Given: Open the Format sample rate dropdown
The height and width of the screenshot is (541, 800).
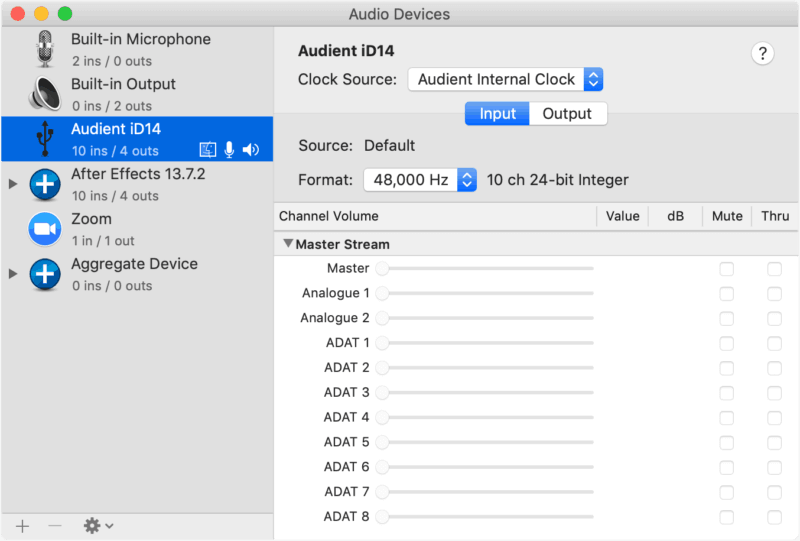Looking at the screenshot, I should (421, 180).
